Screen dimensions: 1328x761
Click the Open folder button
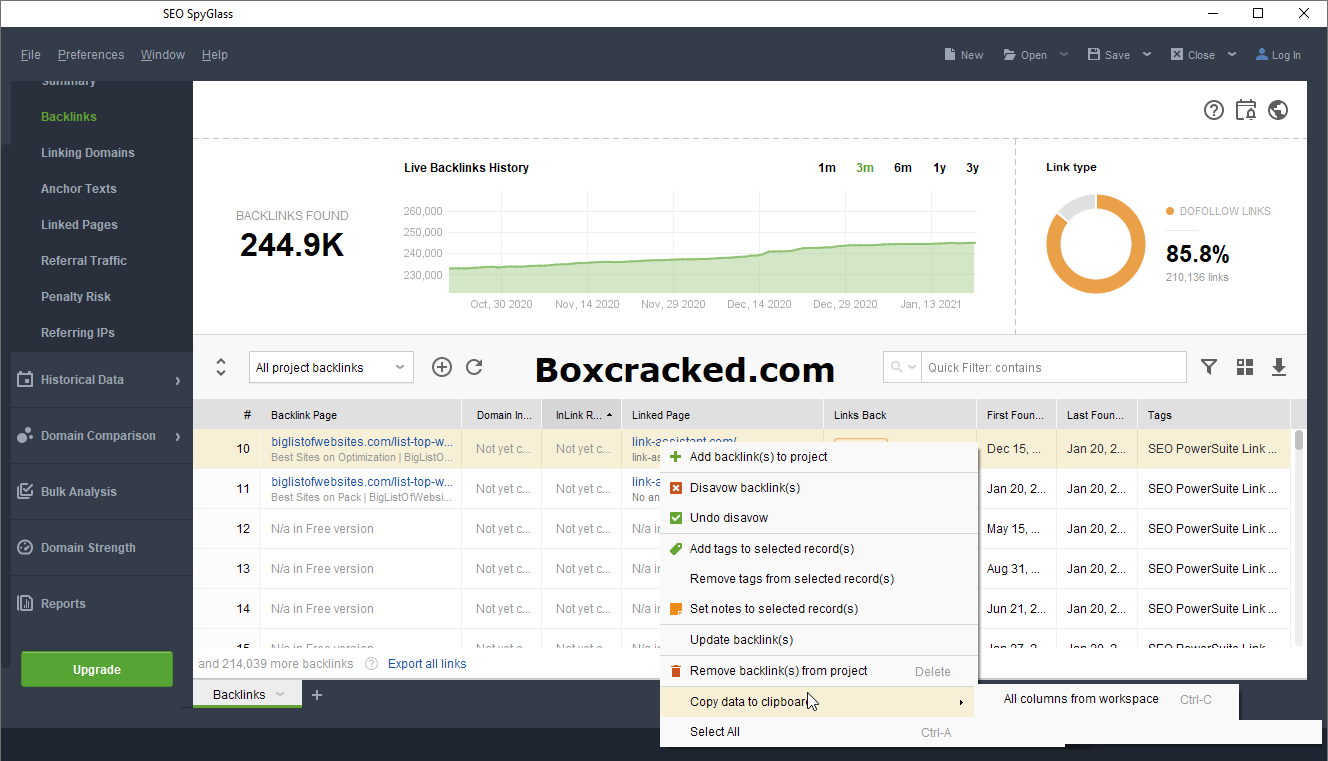click(1025, 55)
